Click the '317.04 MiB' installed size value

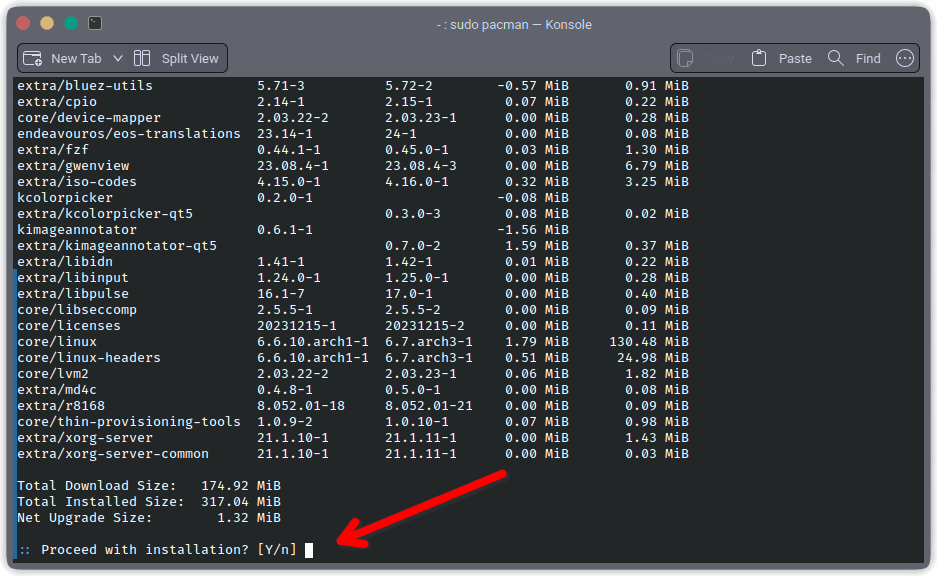(x=241, y=502)
